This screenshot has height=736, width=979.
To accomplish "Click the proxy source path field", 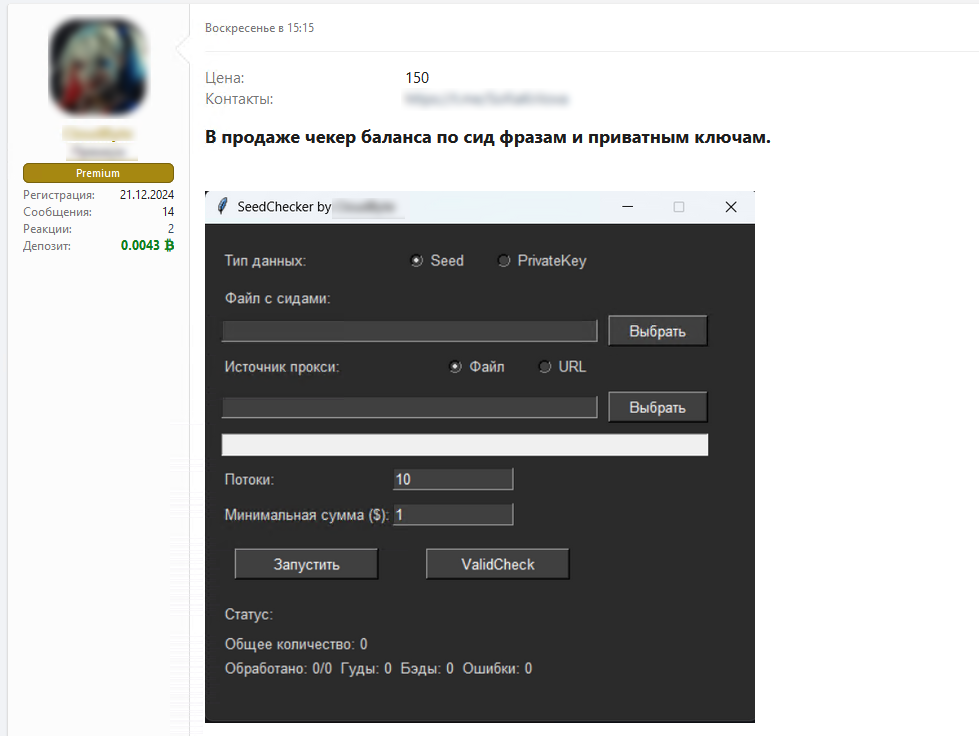I will click(x=409, y=407).
